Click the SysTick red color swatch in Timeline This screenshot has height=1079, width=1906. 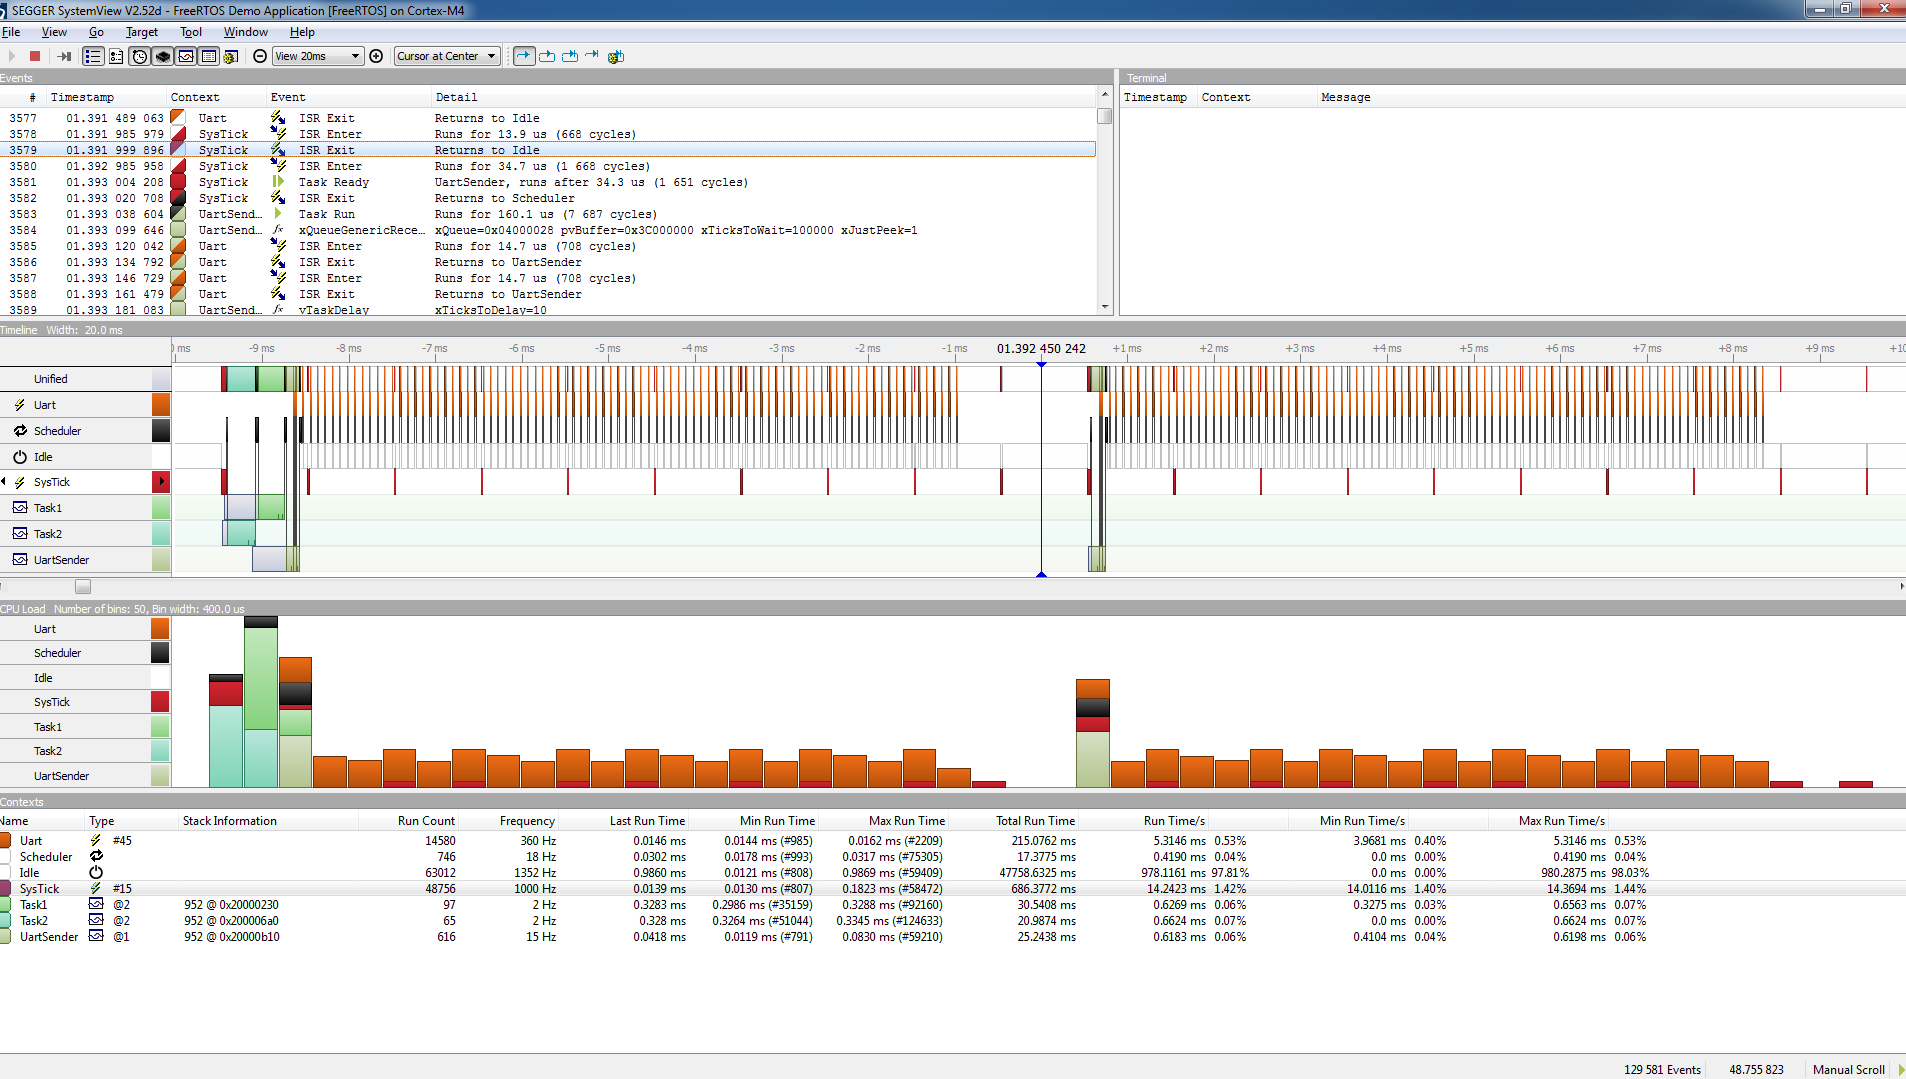click(160, 482)
